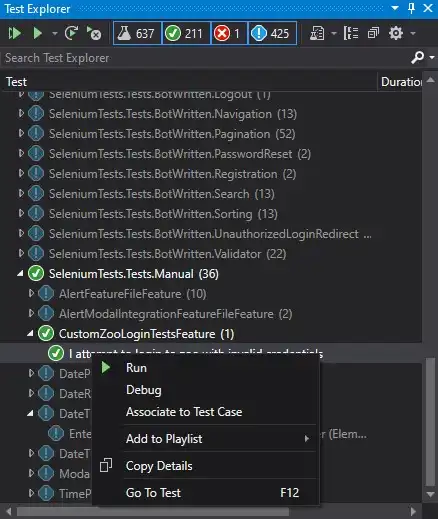Toggle the not run tests filter showing 425
The width and height of the screenshot is (438, 519).
(272, 33)
